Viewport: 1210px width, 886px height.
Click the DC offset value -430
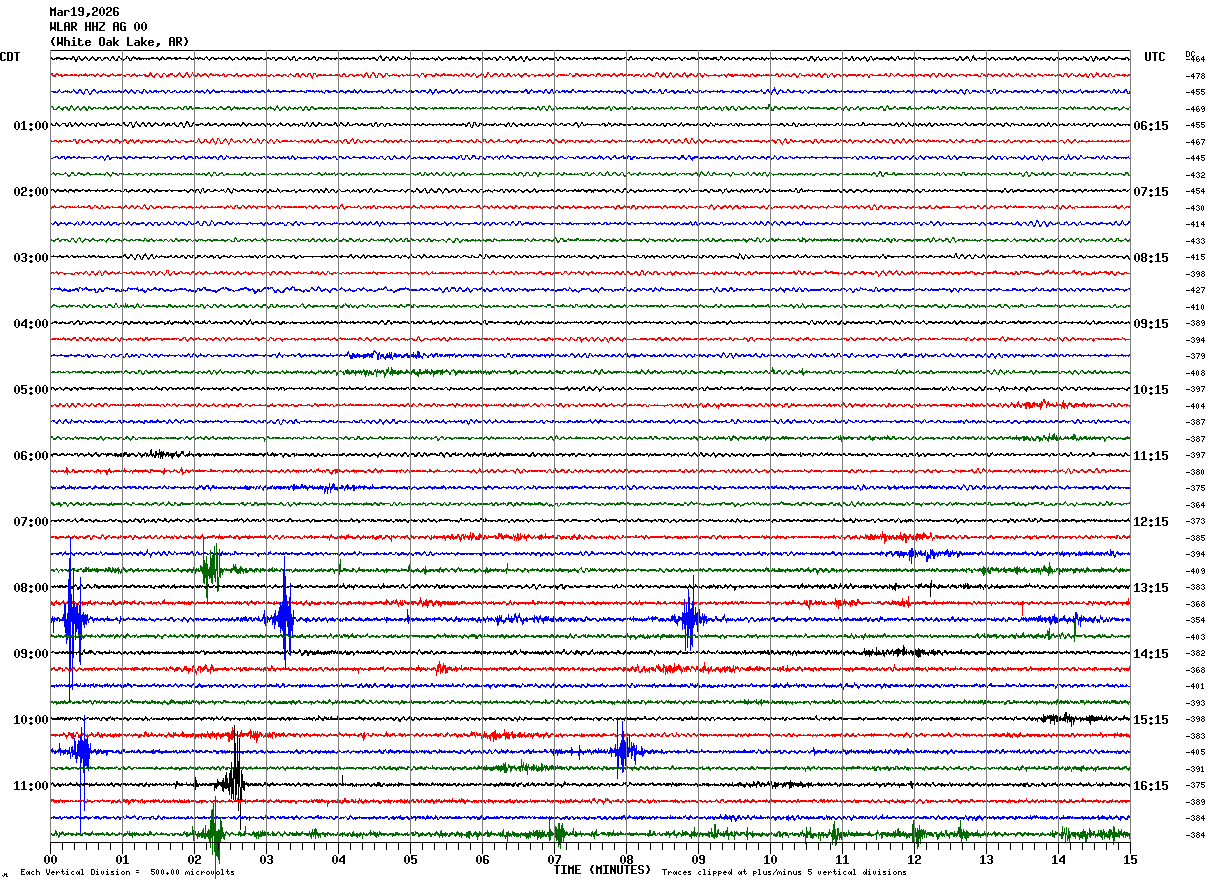[1195, 208]
